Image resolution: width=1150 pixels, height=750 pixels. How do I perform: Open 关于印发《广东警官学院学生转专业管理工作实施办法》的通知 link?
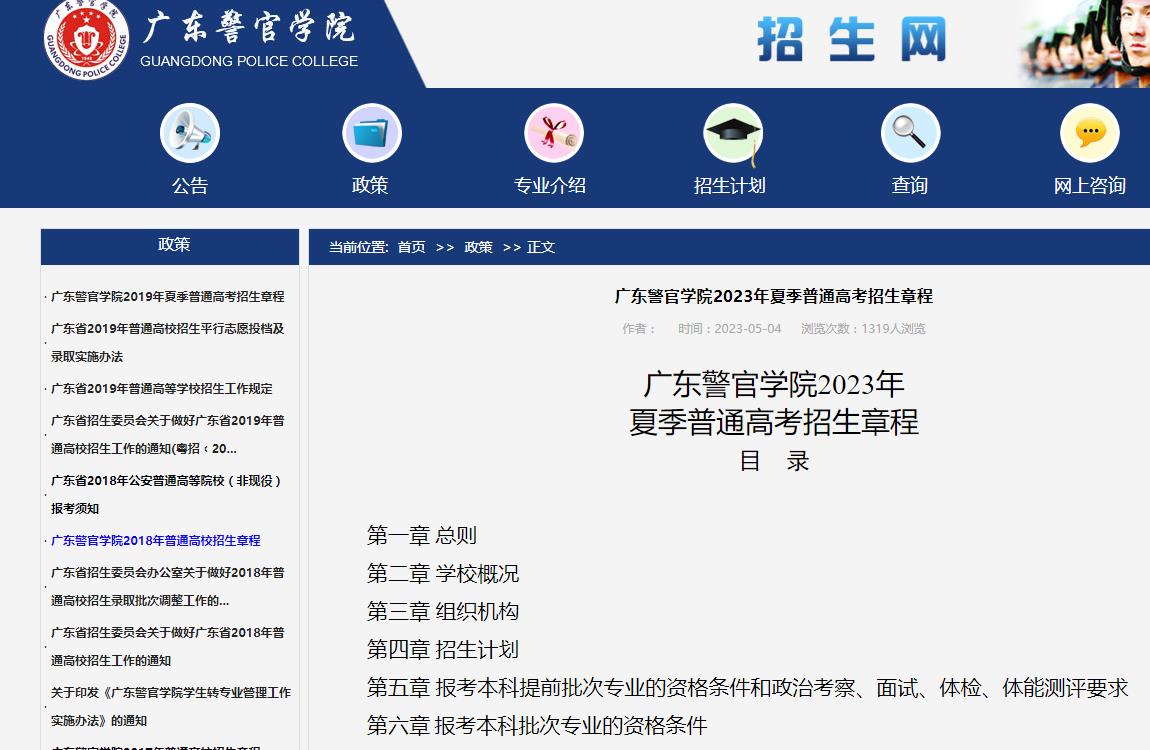click(x=171, y=706)
